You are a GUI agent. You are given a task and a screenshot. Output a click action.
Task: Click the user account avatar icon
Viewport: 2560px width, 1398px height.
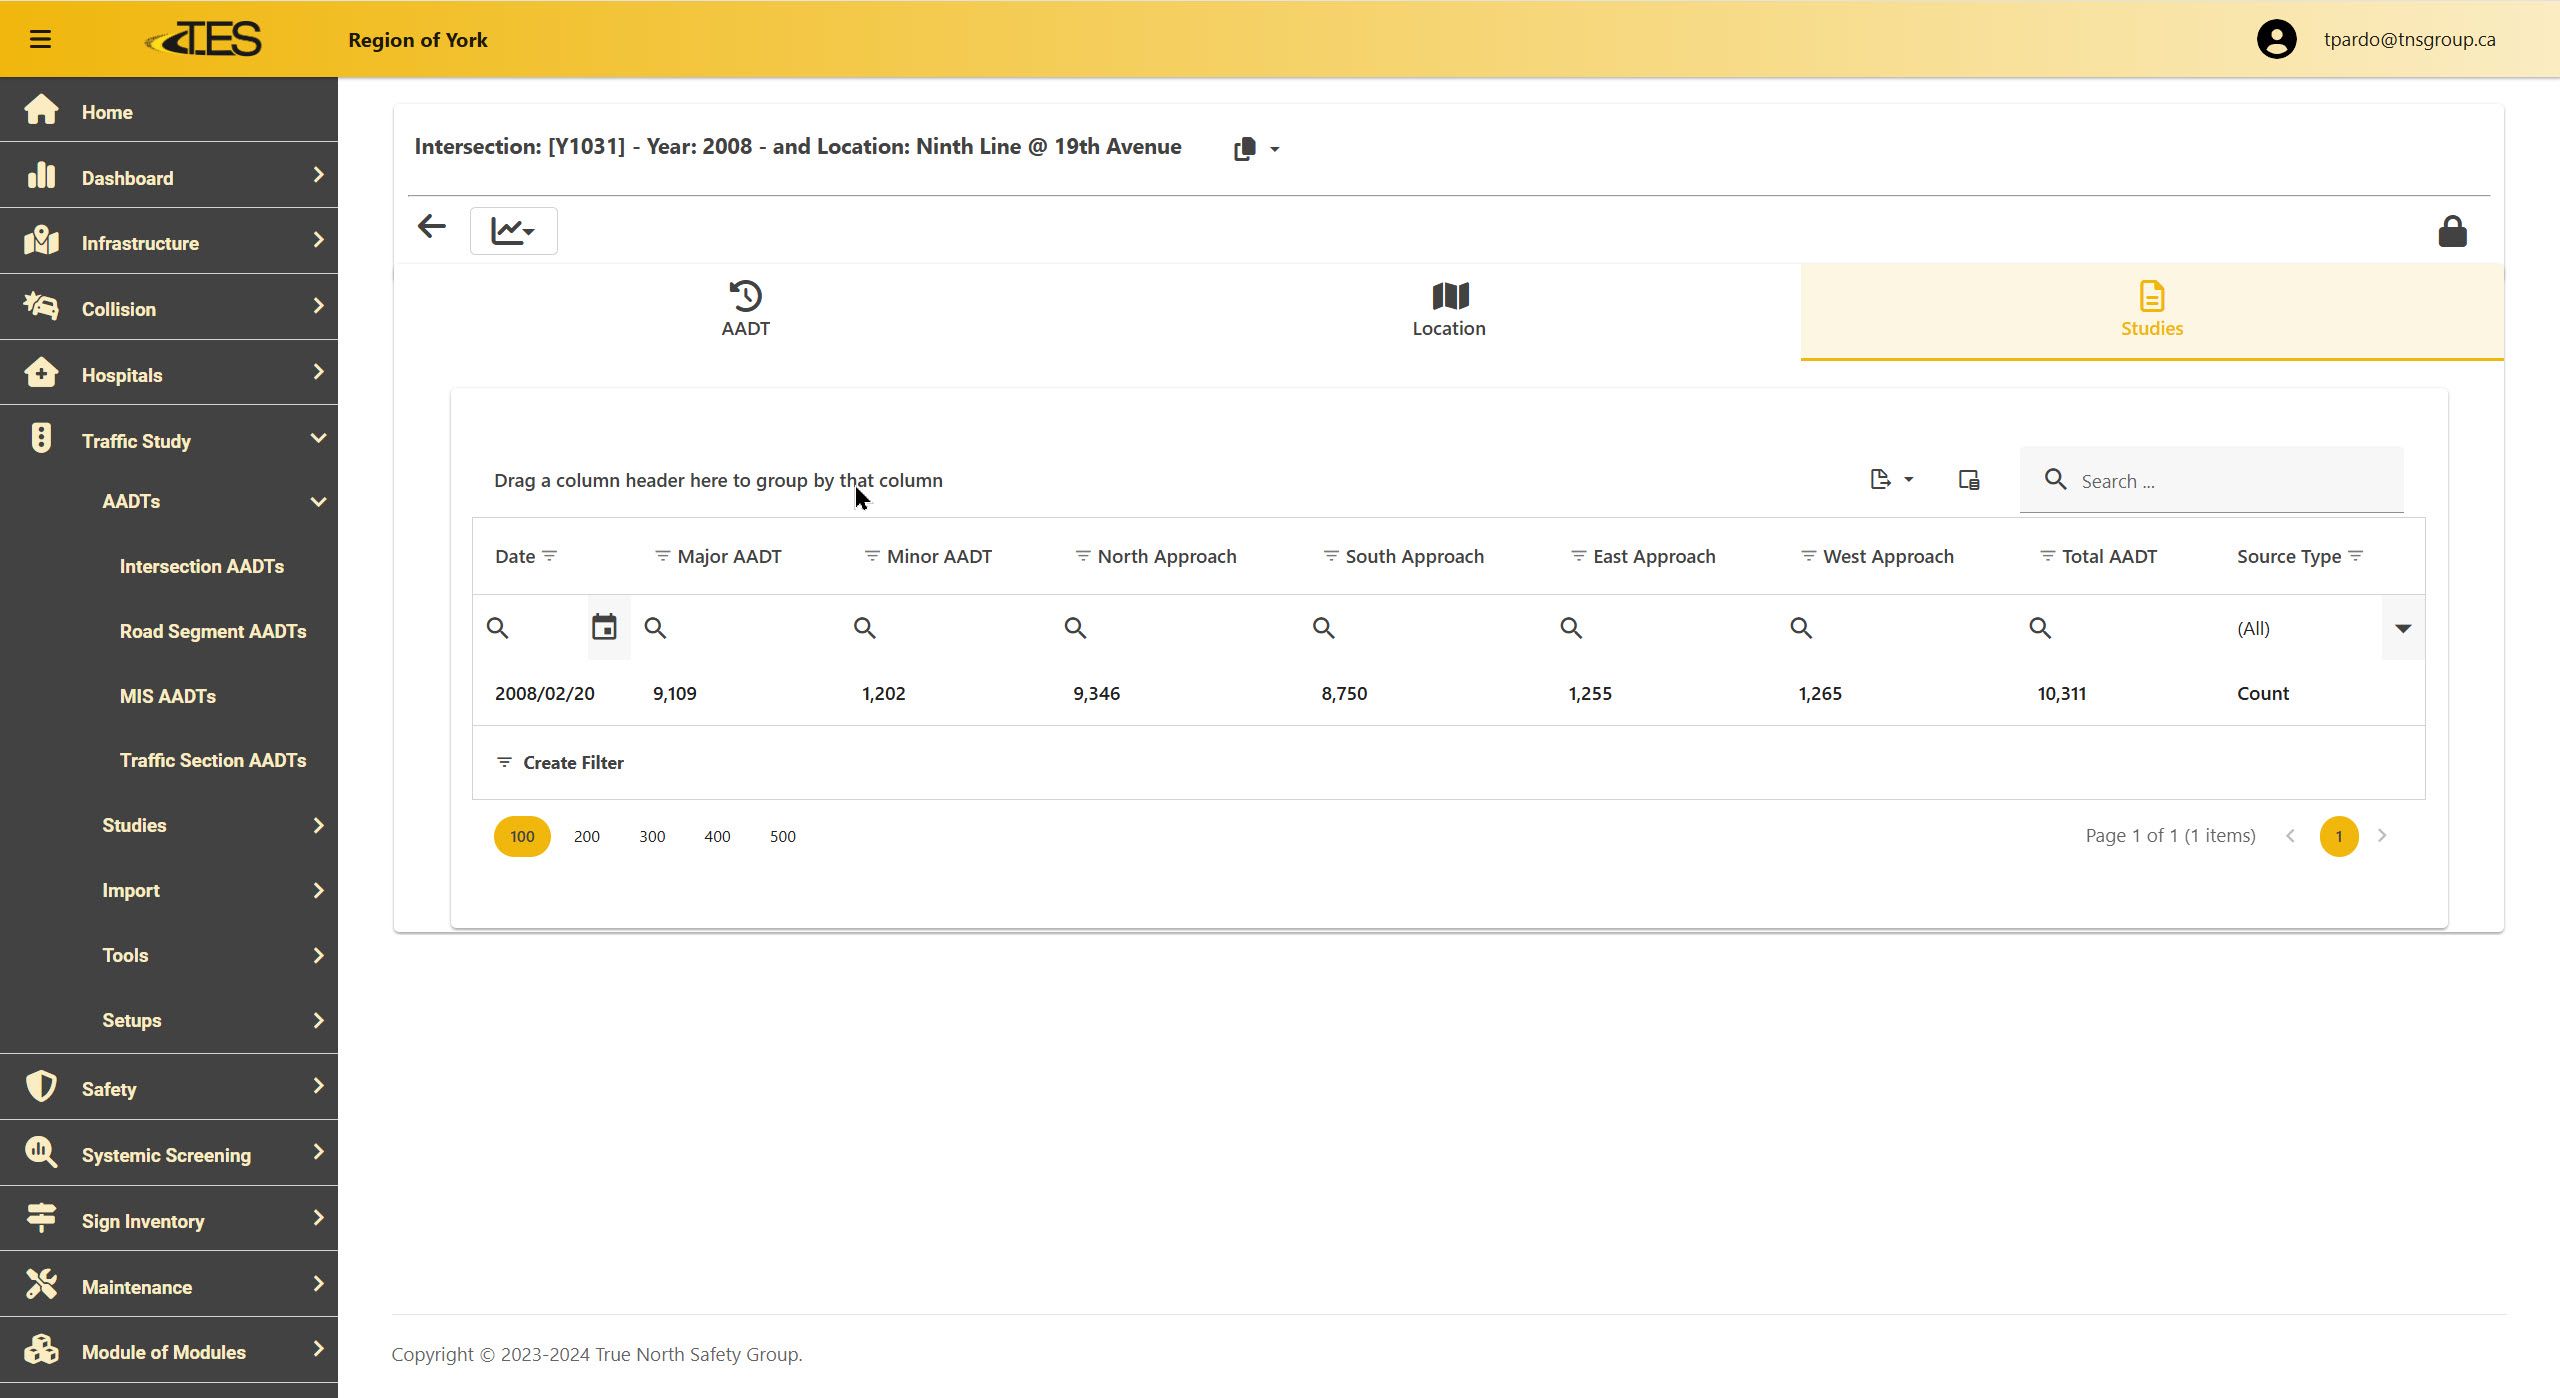pyautogui.click(x=2276, y=39)
